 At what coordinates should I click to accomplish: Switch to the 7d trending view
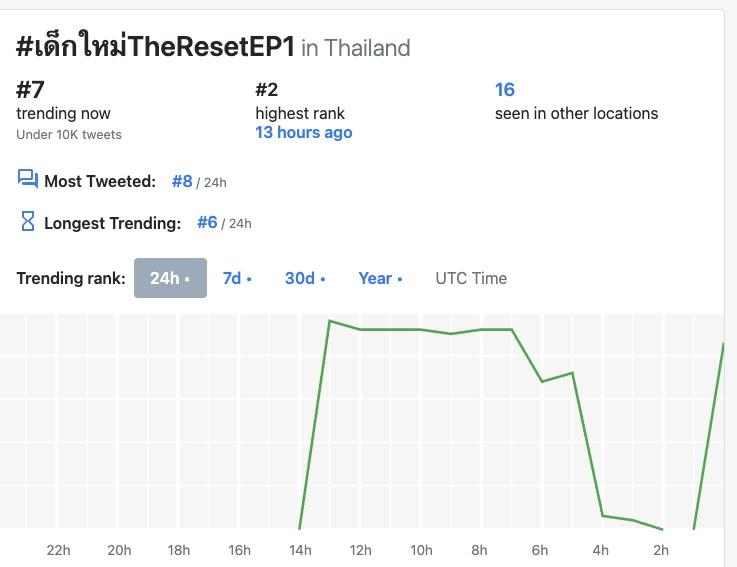click(x=237, y=278)
